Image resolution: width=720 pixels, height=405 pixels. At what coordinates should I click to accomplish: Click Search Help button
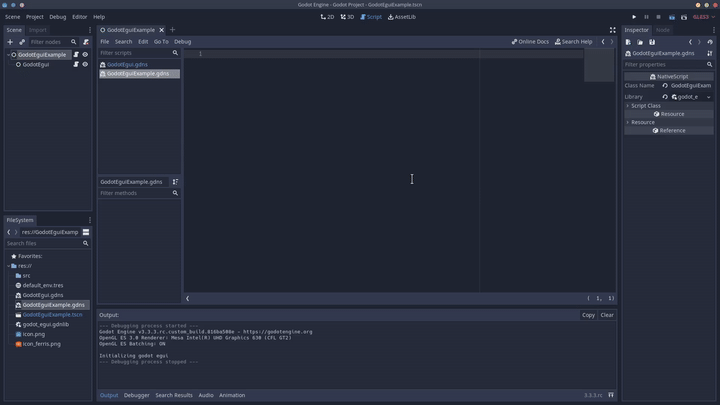point(574,41)
